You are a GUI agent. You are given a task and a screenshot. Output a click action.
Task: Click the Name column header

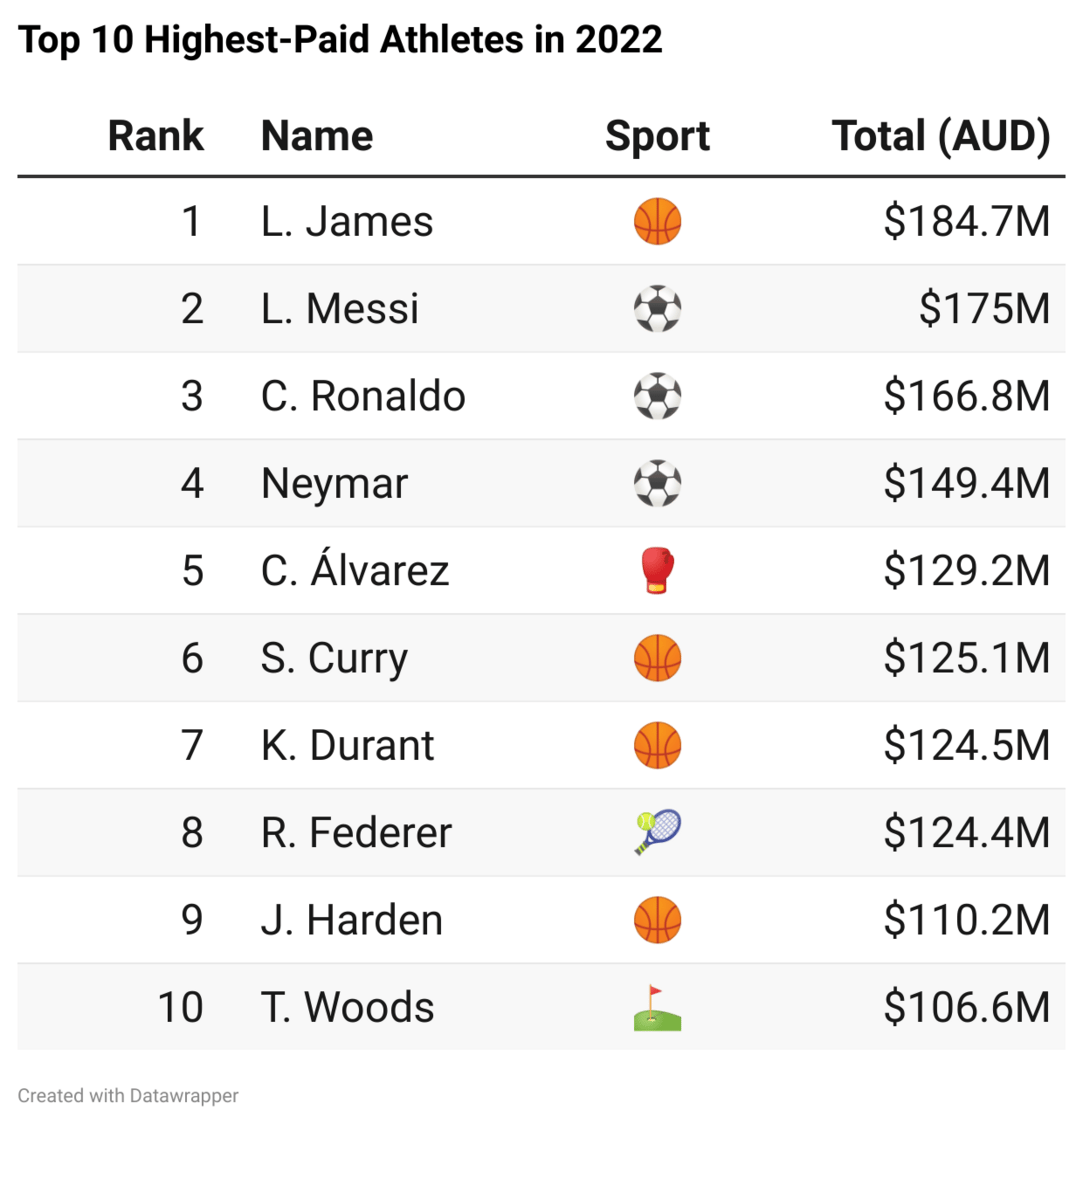(317, 136)
